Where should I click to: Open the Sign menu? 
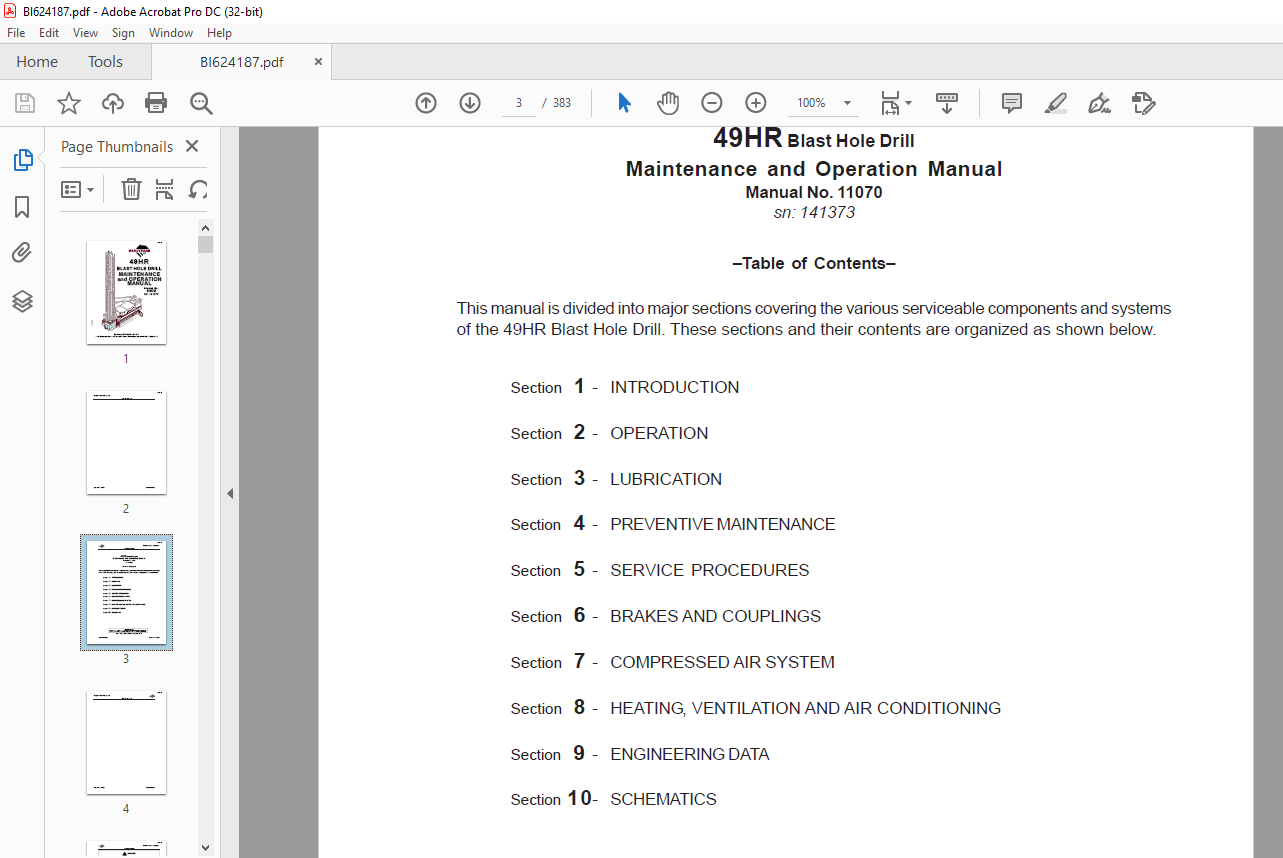[x=123, y=33]
